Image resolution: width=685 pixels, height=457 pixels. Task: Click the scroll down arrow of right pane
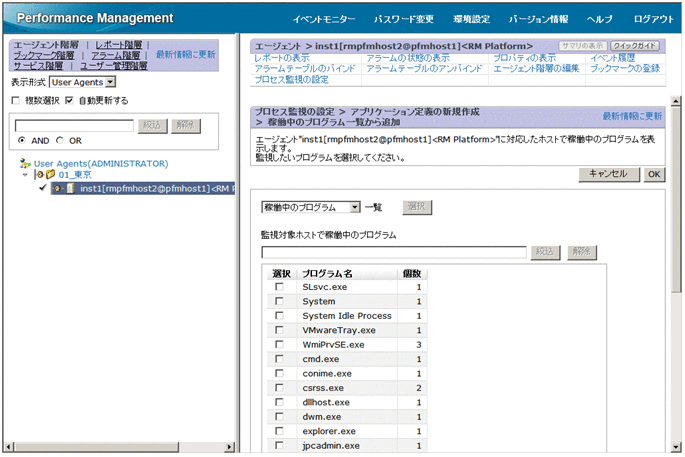pos(676,447)
